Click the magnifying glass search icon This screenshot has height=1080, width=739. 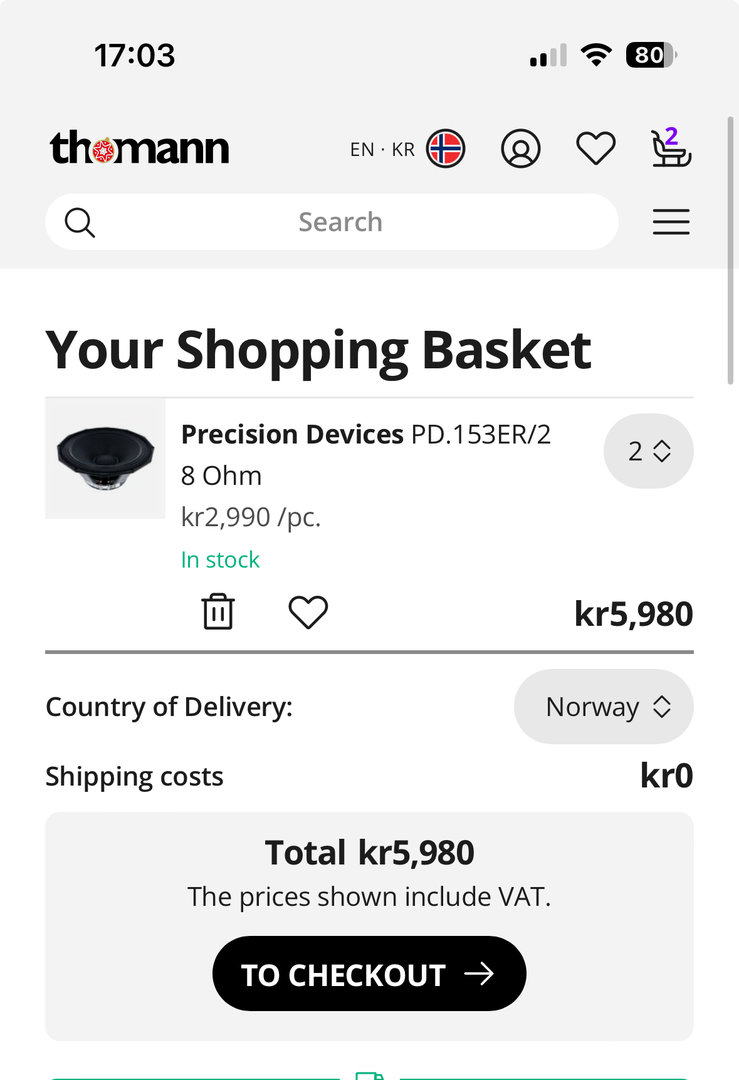(80, 222)
